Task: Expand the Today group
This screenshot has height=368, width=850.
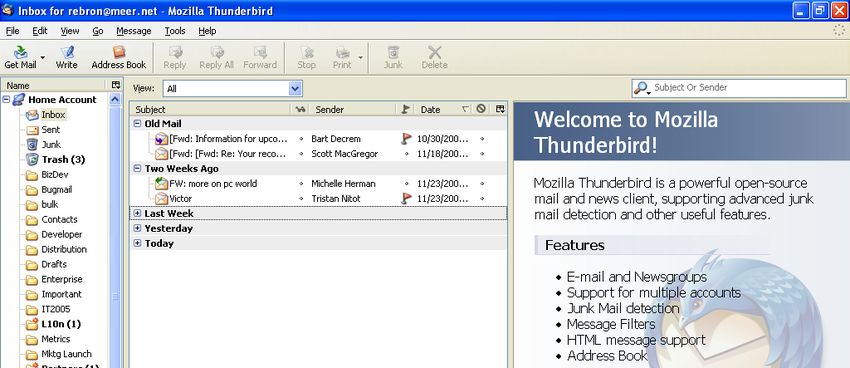Action: point(137,243)
